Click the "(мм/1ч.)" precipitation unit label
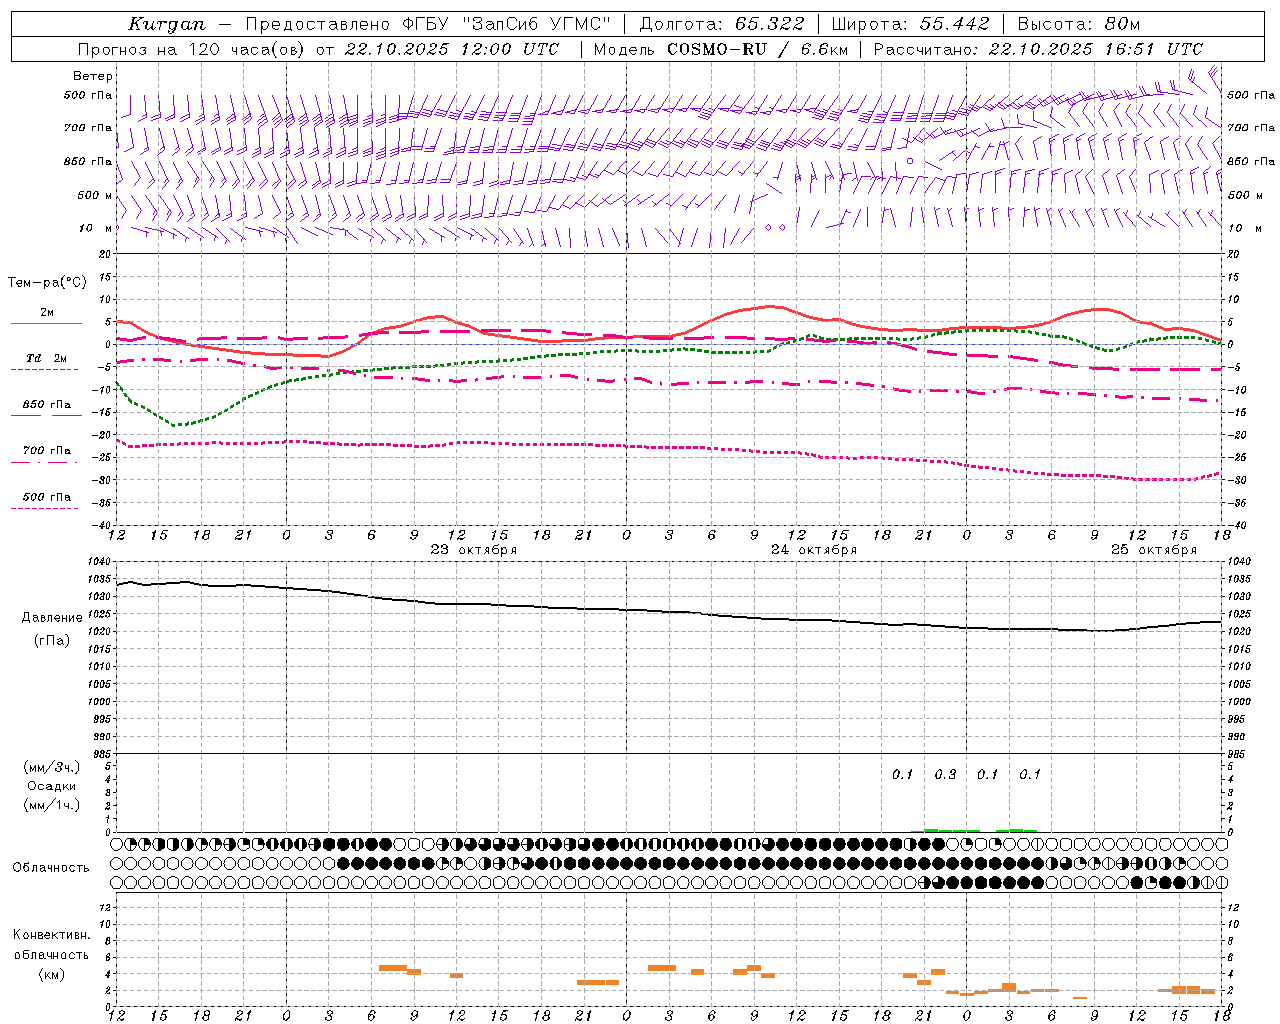The height and width of the screenshot is (1024, 1280). tap(52, 805)
